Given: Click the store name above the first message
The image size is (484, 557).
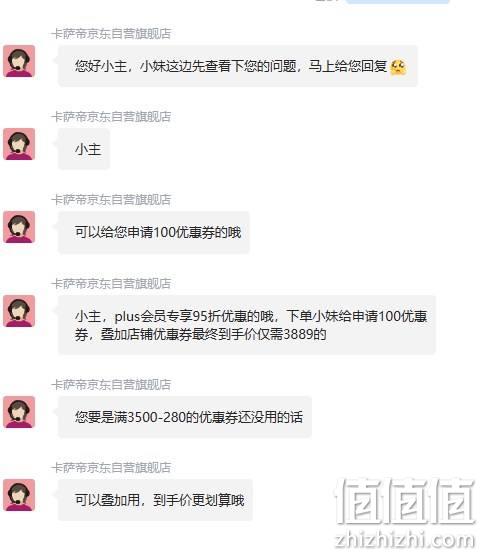Looking at the screenshot, I should click(111, 34).
